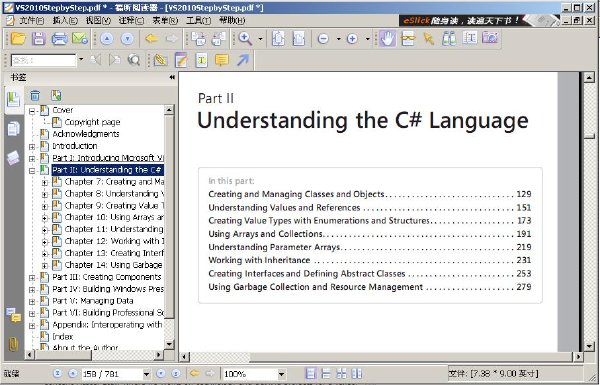Click the eSlick advertisement banner
The image size is (600, 385).
pyautogui.click(x=479, y=21)
